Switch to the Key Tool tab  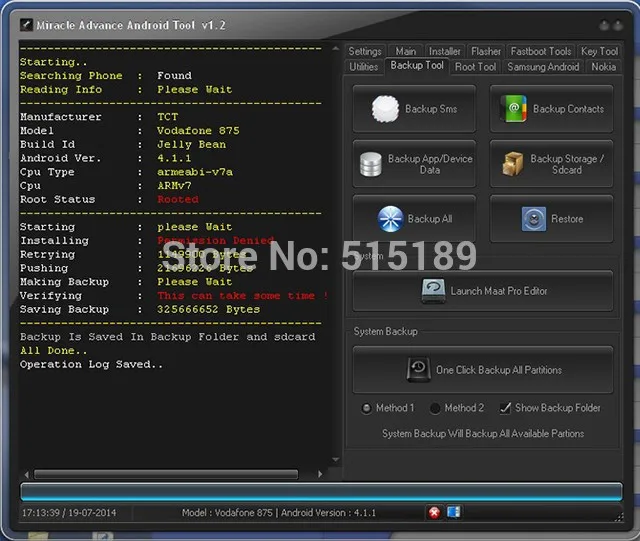599,51
